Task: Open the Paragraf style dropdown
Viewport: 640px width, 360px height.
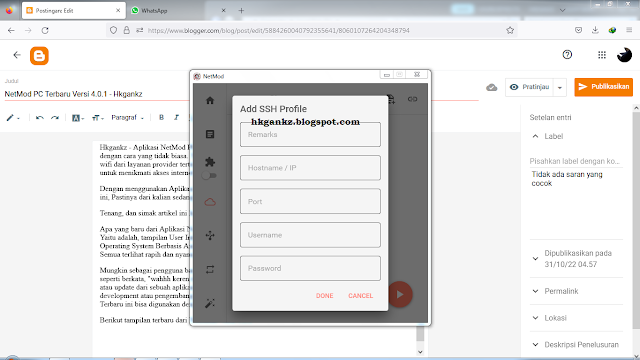Action: 127,118
